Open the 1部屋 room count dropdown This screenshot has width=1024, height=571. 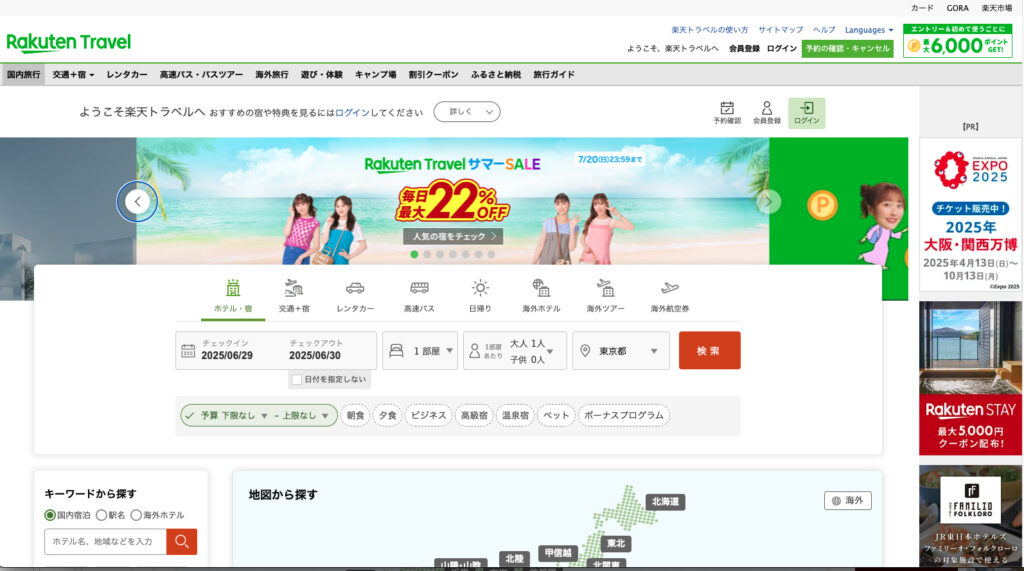pos(420,351)
